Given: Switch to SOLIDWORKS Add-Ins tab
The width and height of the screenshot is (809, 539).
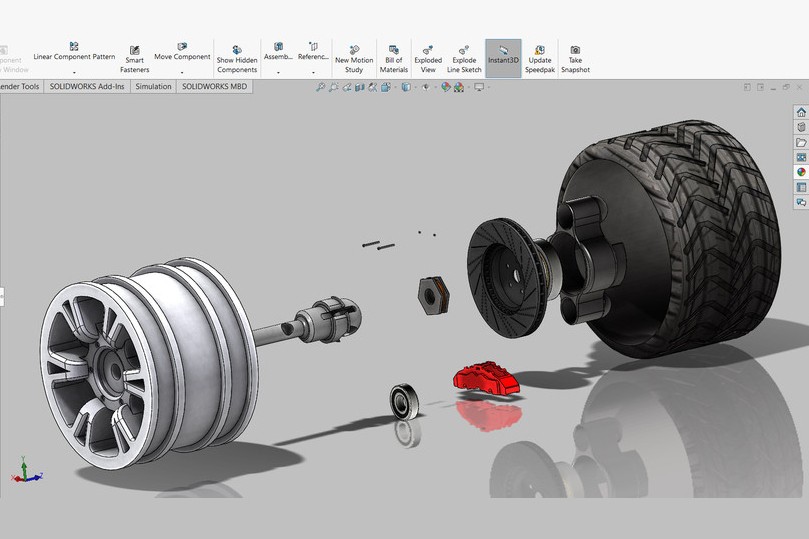Looking at the screenshot, I should click(x=87, y=86).
